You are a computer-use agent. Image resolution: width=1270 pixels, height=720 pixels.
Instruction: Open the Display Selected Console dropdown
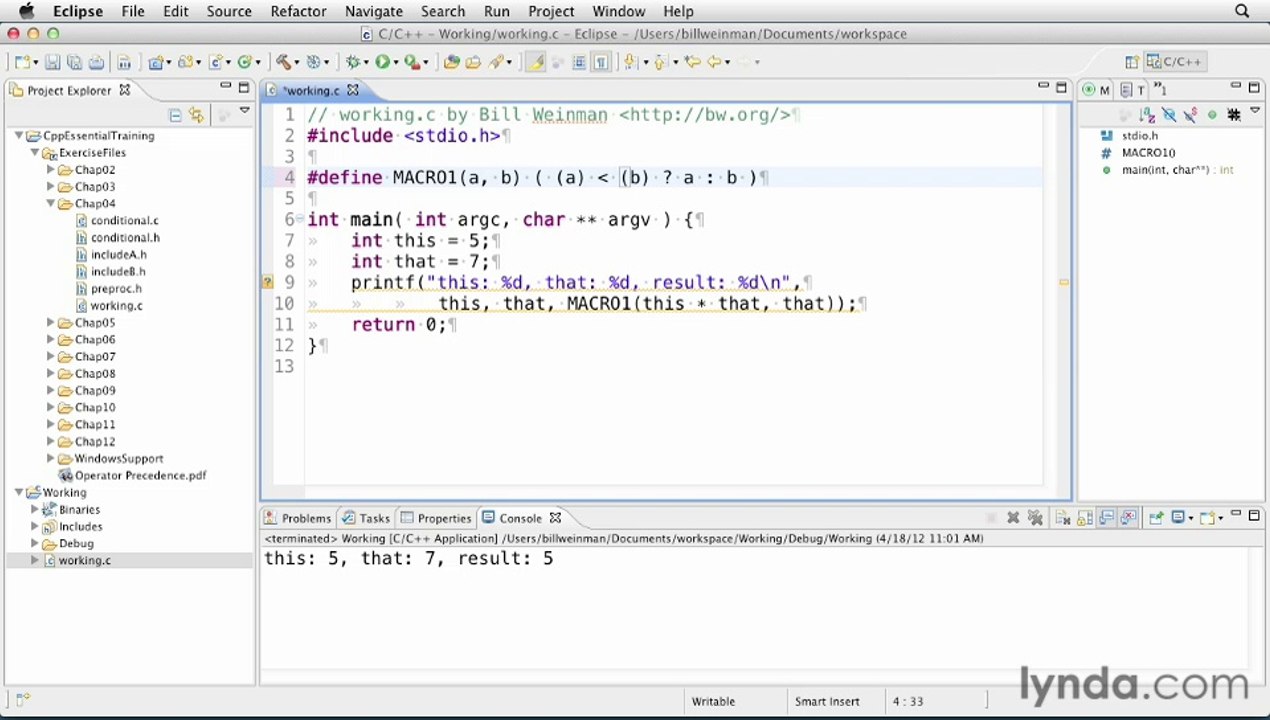[x=1192, y=518]
